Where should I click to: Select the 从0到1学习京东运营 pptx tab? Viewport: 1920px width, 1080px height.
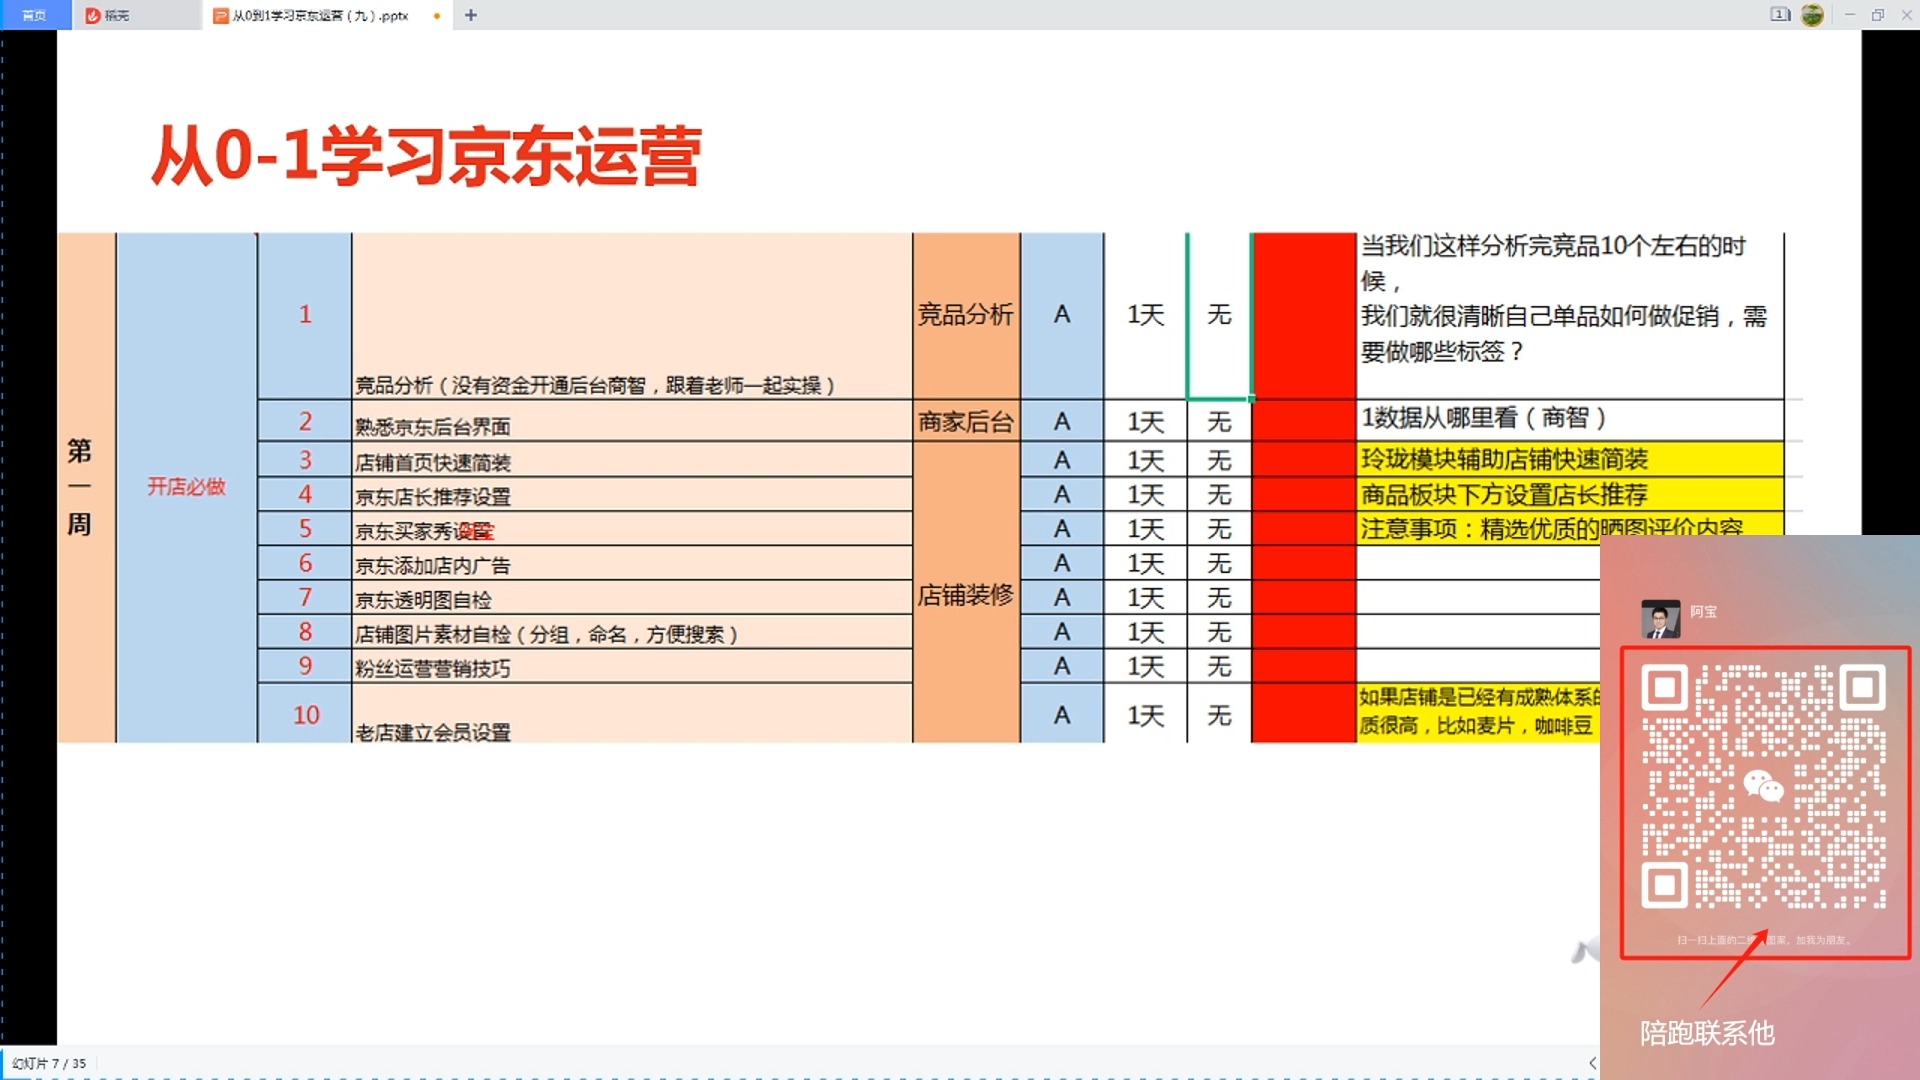pyautogui.click(x=327, y=15)
